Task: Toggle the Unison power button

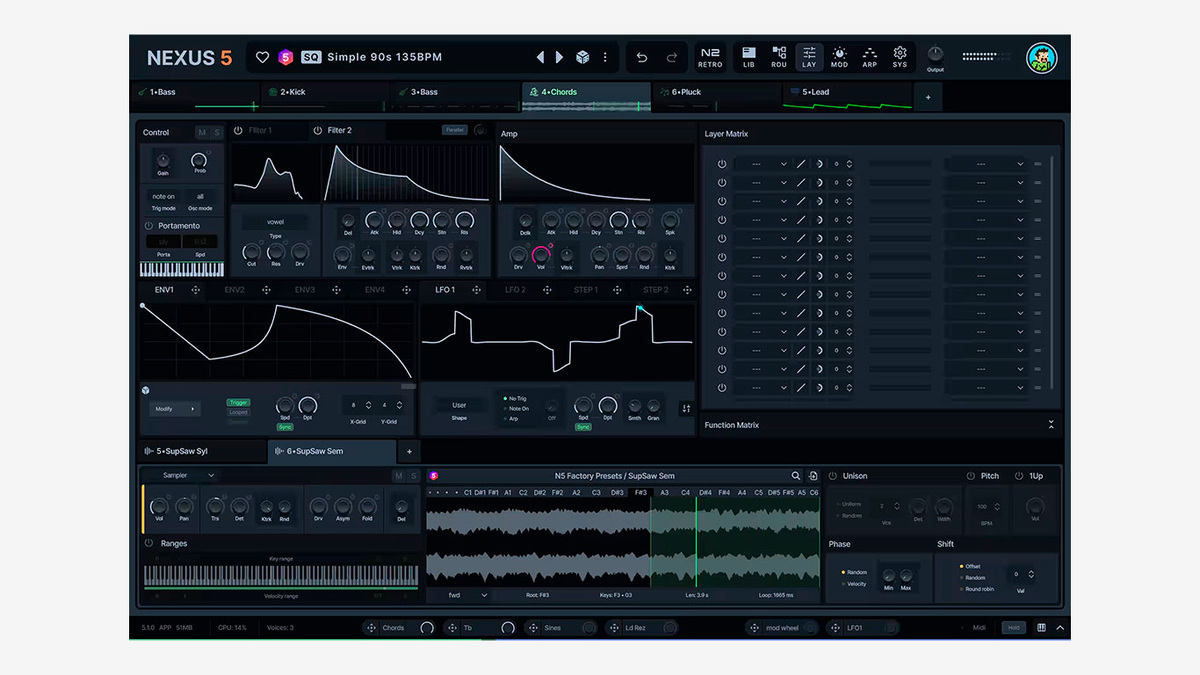Action: 833,476
